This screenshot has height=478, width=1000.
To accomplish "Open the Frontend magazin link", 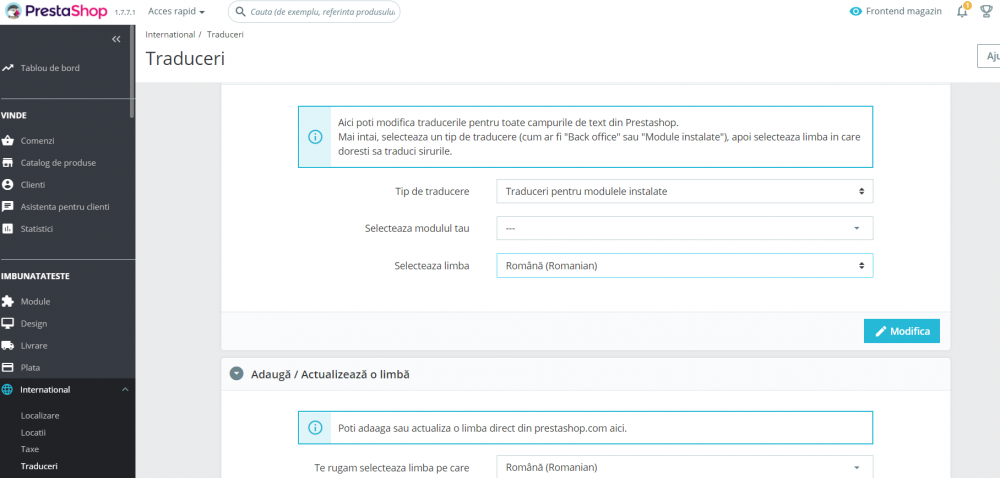I will coord(904,11).
